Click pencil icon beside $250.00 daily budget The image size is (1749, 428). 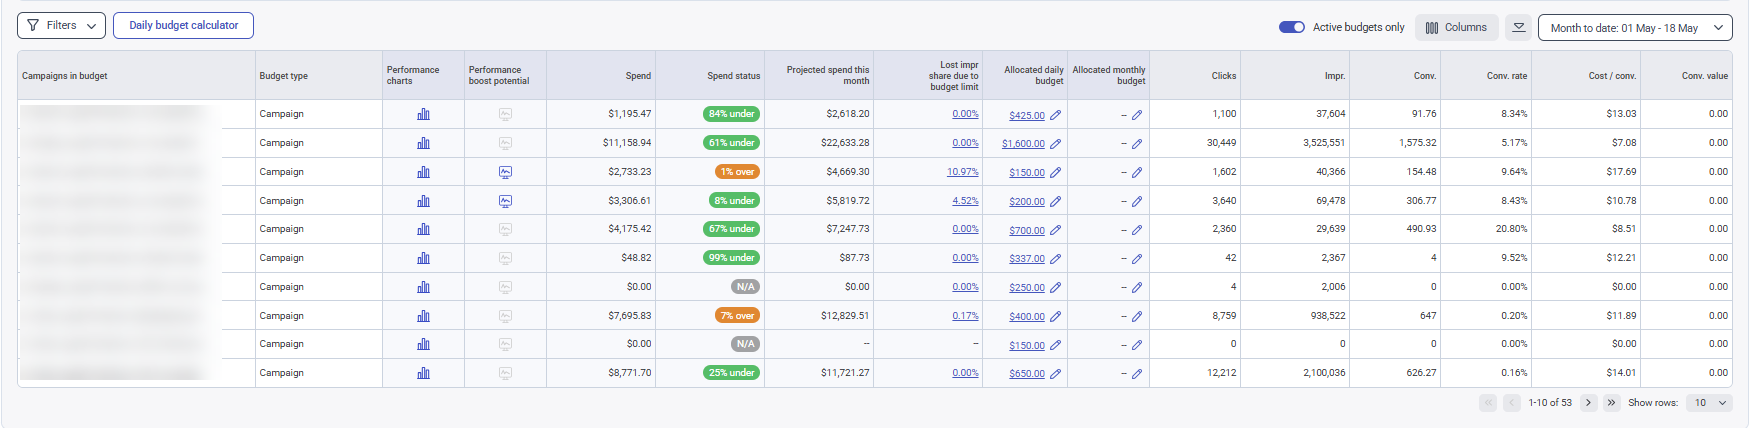(x=1055, y=287)
